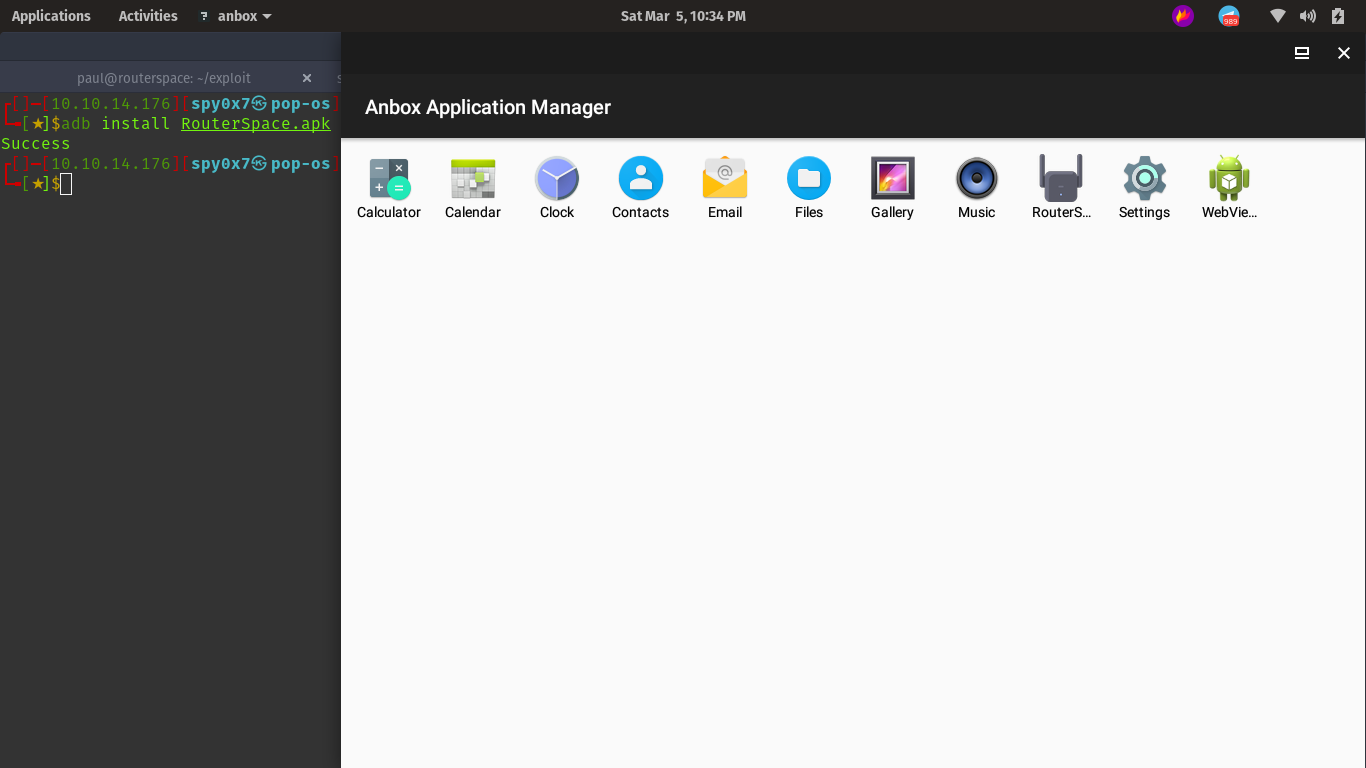Open the Applications menu
This screenshot has width=1366, height=768.
51,15
